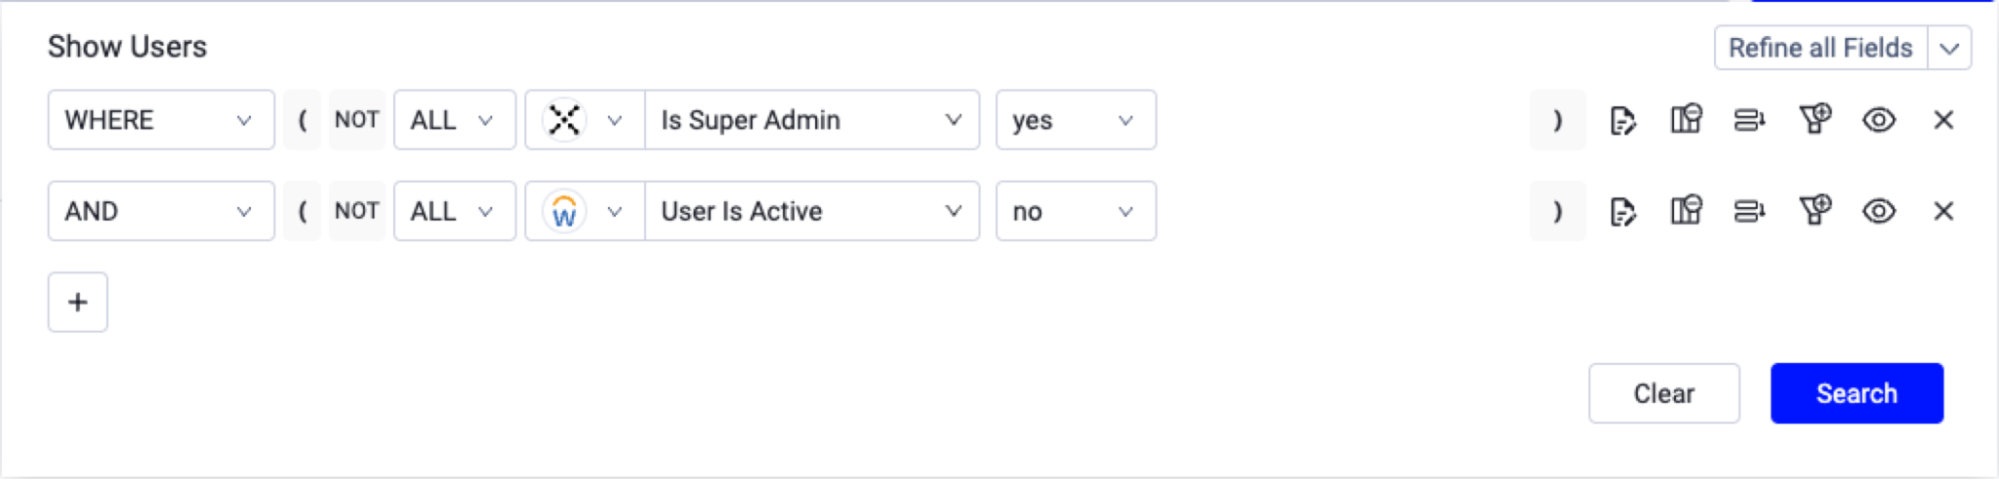
Task: Toggle NOT on the Is Super Admin condition
Action: coord(357,120)
